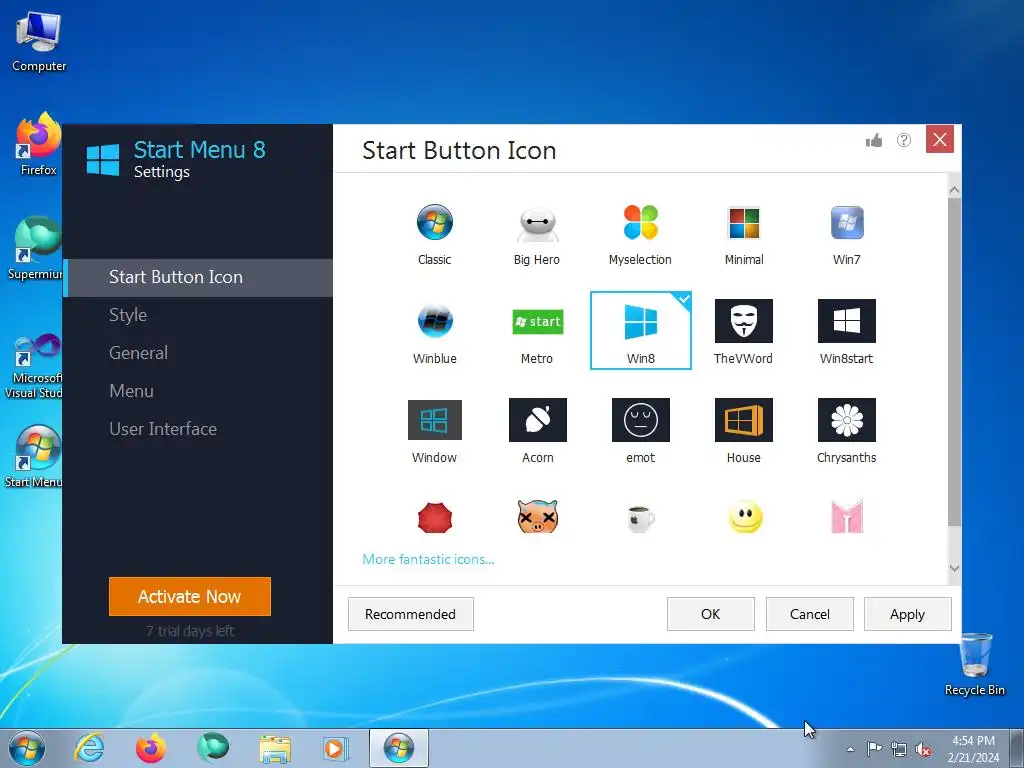
Task: Click the Start Menu 8 taskbar button
Action: (x=399, y=748)
